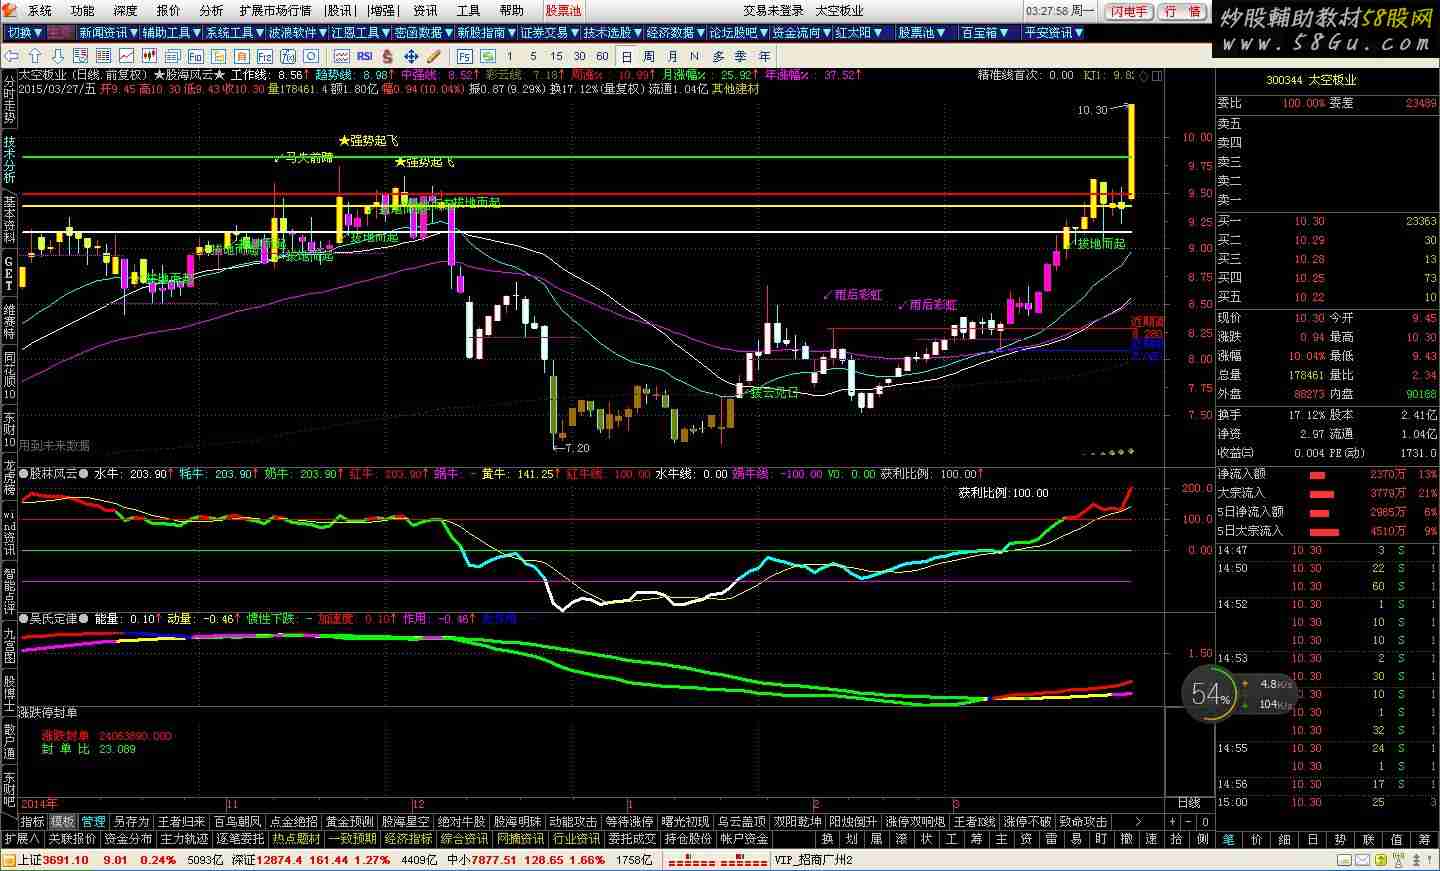The width and height of the screenshot is (1440, 871).
Task: Click the wavy indicator chart icon
Action: point(342,56)
